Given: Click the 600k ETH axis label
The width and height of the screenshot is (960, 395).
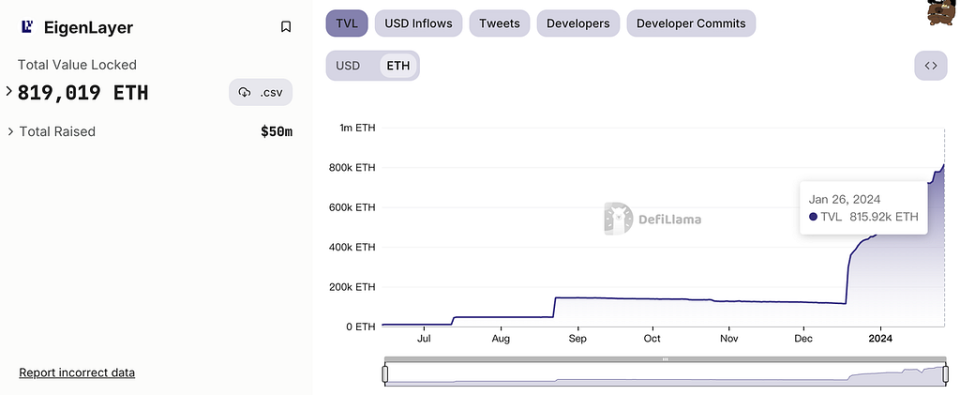Looking at the screenshot, I should click(x=353, y=208).
